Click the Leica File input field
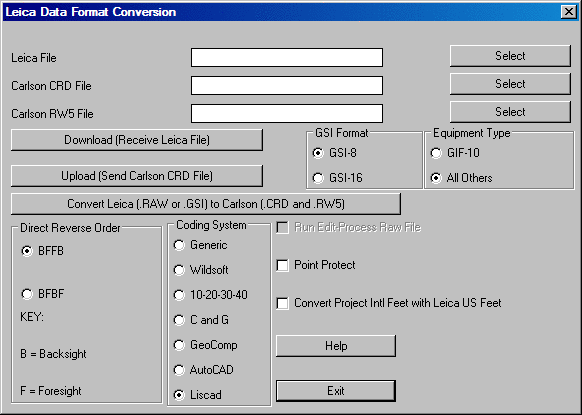Viewport: 582px width, 415px height. (287, 58)
